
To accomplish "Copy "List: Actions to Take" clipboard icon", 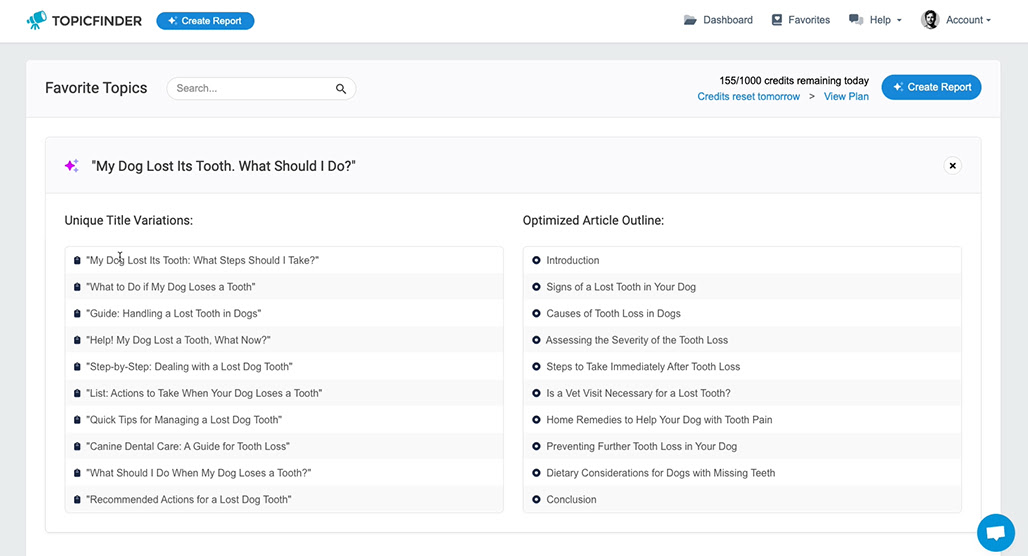I will (77, 393).
